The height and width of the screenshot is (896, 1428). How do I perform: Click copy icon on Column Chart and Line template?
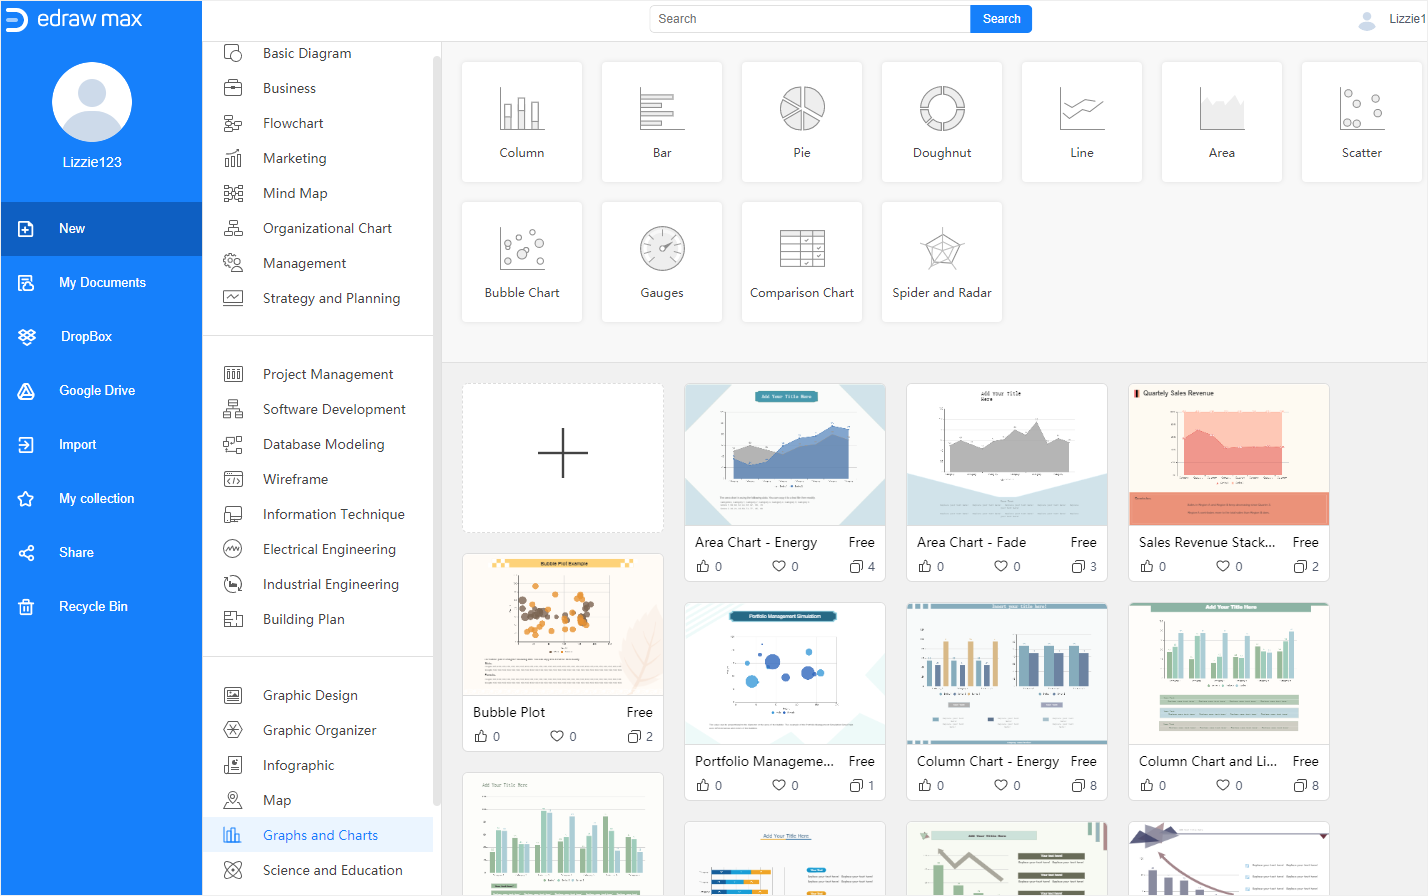1300,785
